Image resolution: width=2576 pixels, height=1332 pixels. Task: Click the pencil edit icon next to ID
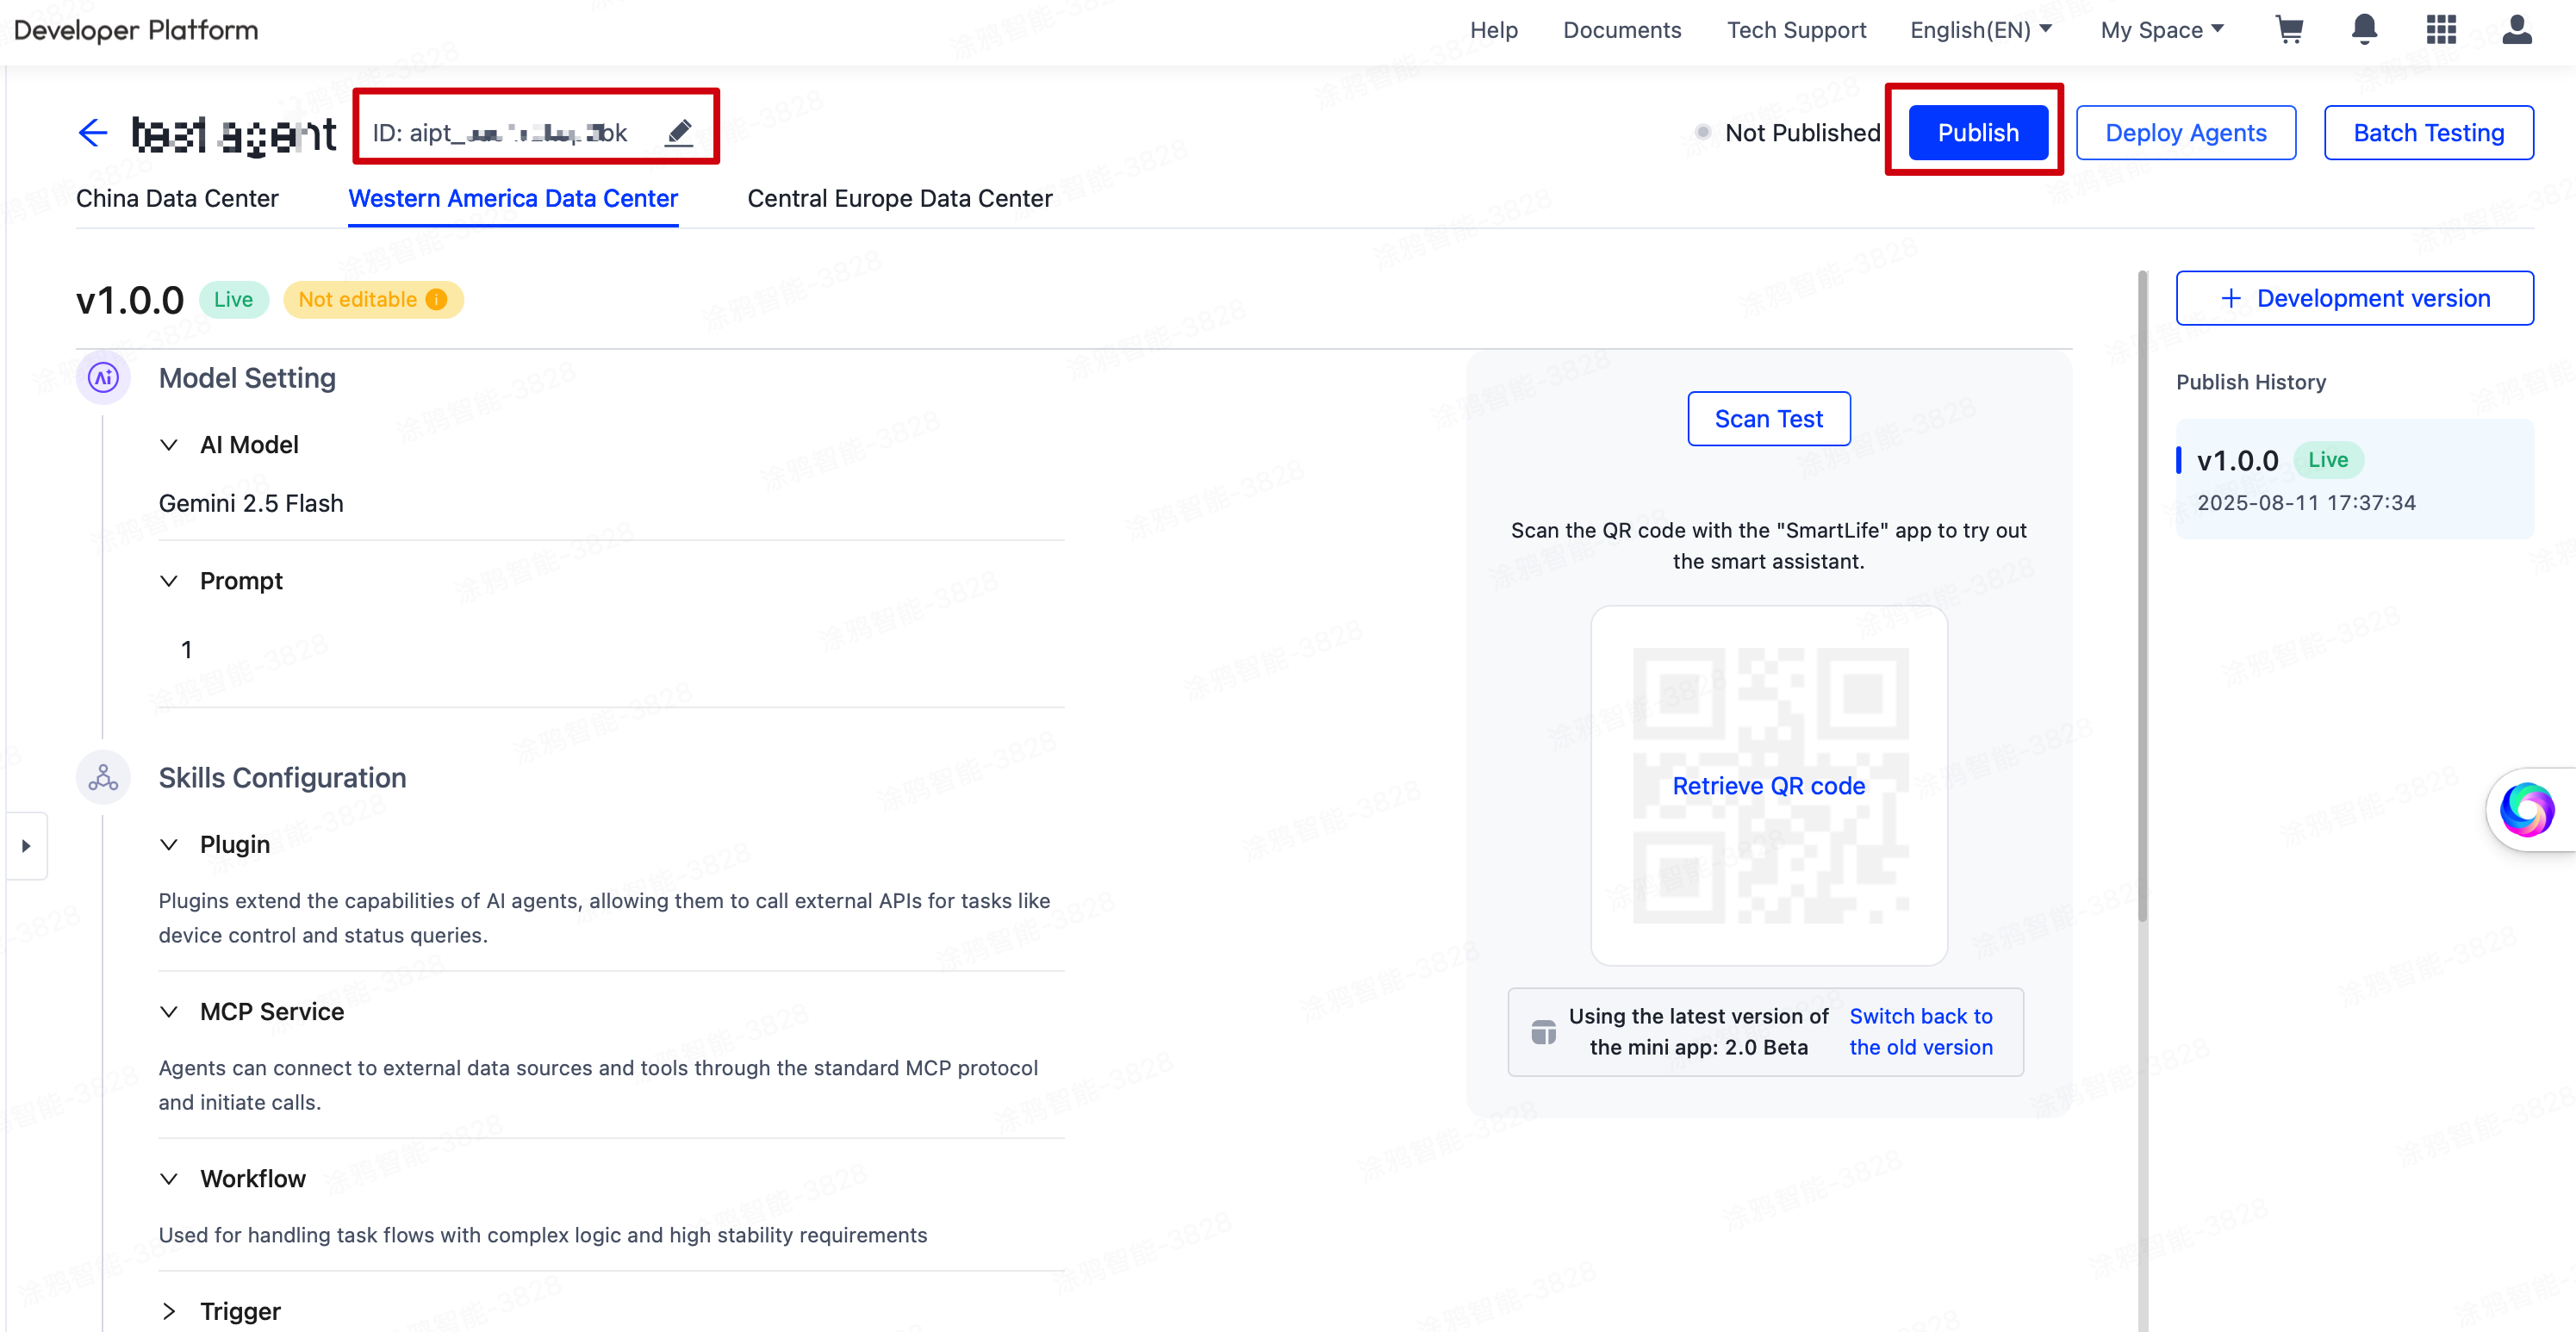tap(679, 132)
